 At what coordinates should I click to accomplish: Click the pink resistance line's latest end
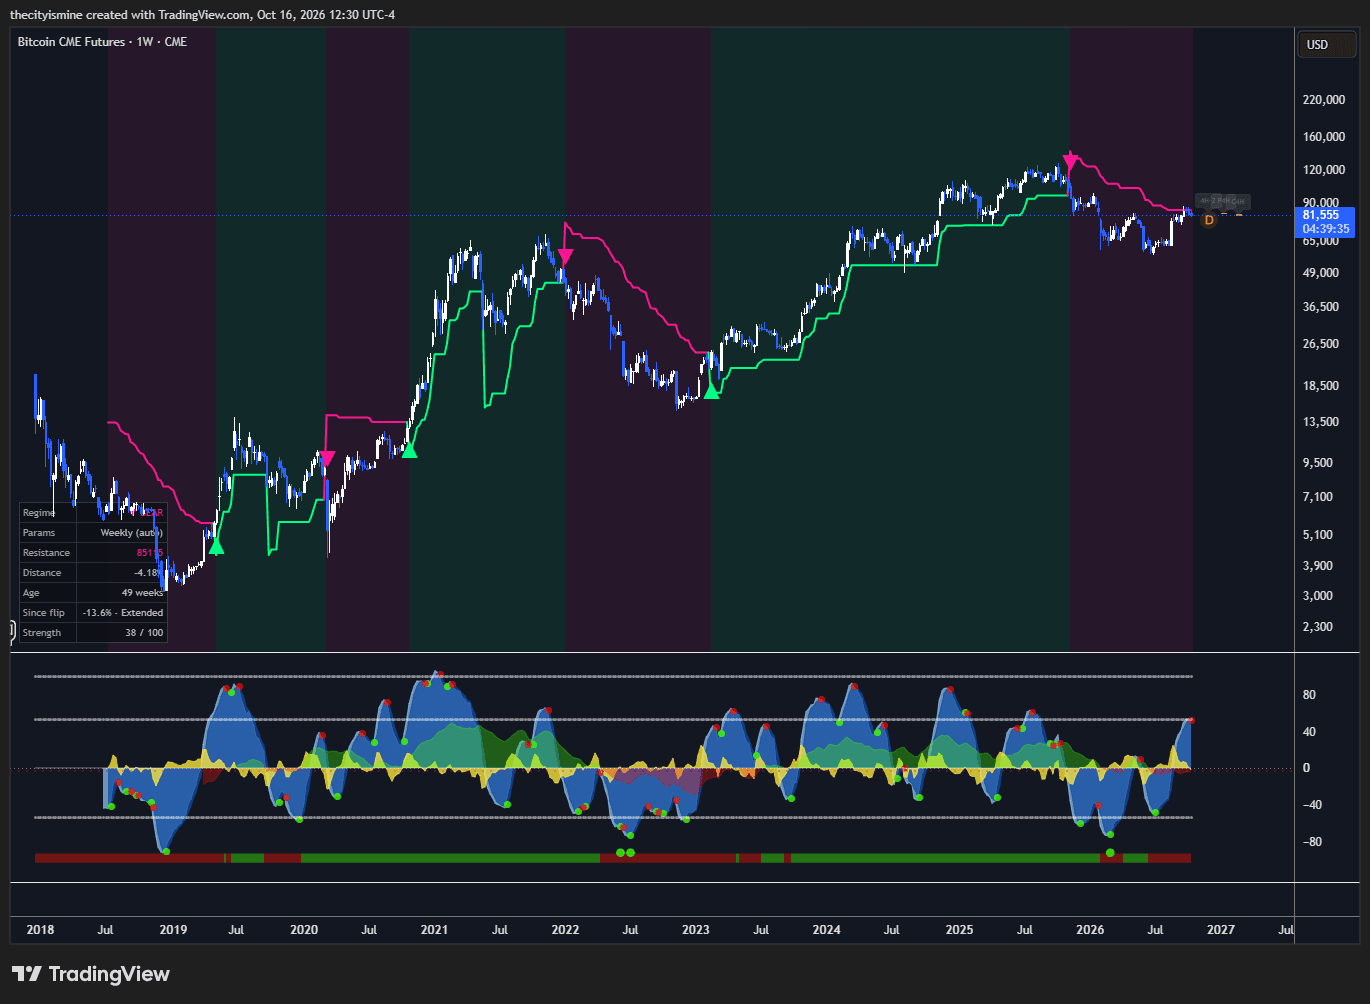point(1190,212)
